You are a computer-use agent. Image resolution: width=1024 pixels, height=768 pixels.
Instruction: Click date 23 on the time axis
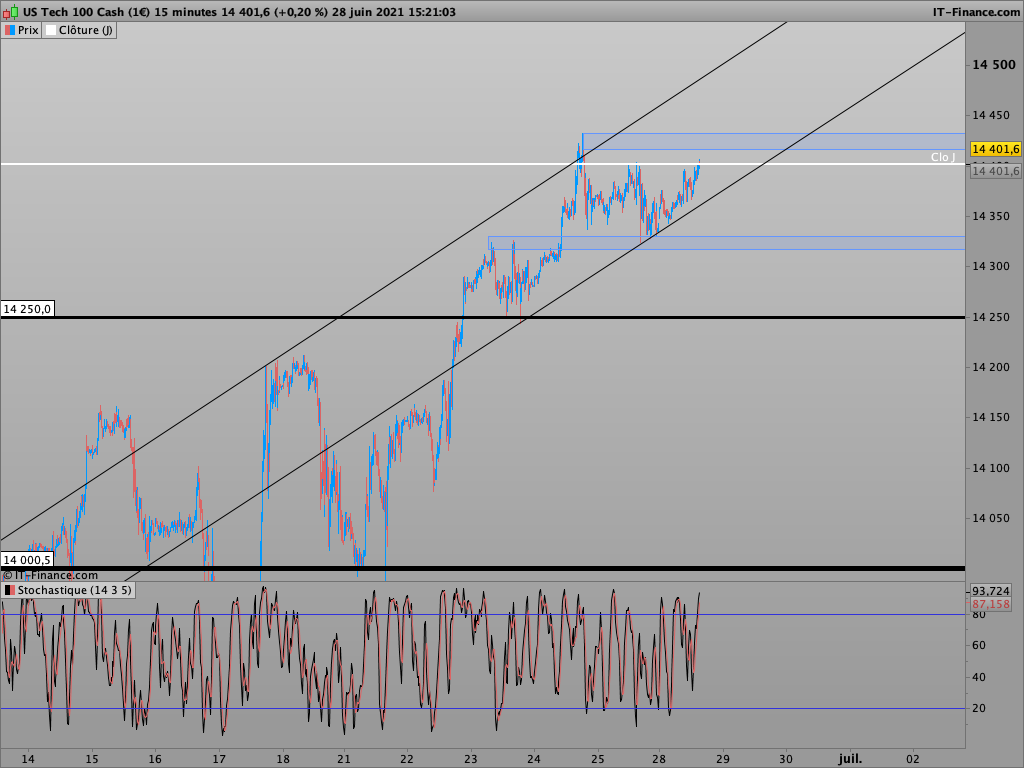click(471, 759)
